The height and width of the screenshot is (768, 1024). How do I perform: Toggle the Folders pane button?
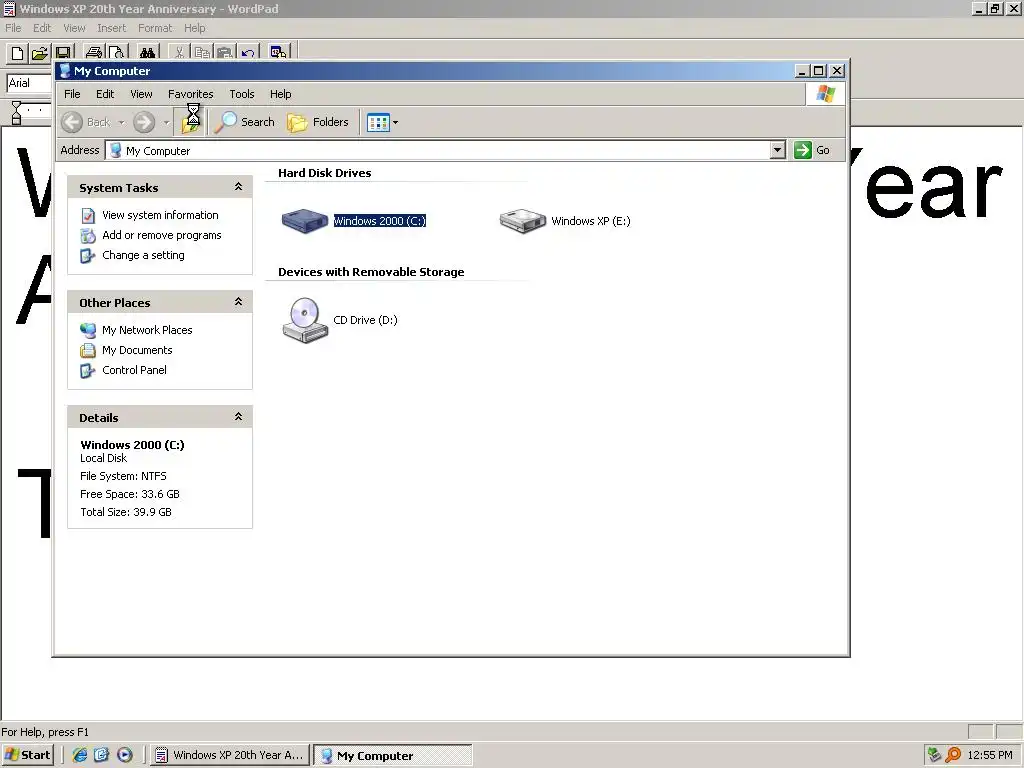coord(318,122)
